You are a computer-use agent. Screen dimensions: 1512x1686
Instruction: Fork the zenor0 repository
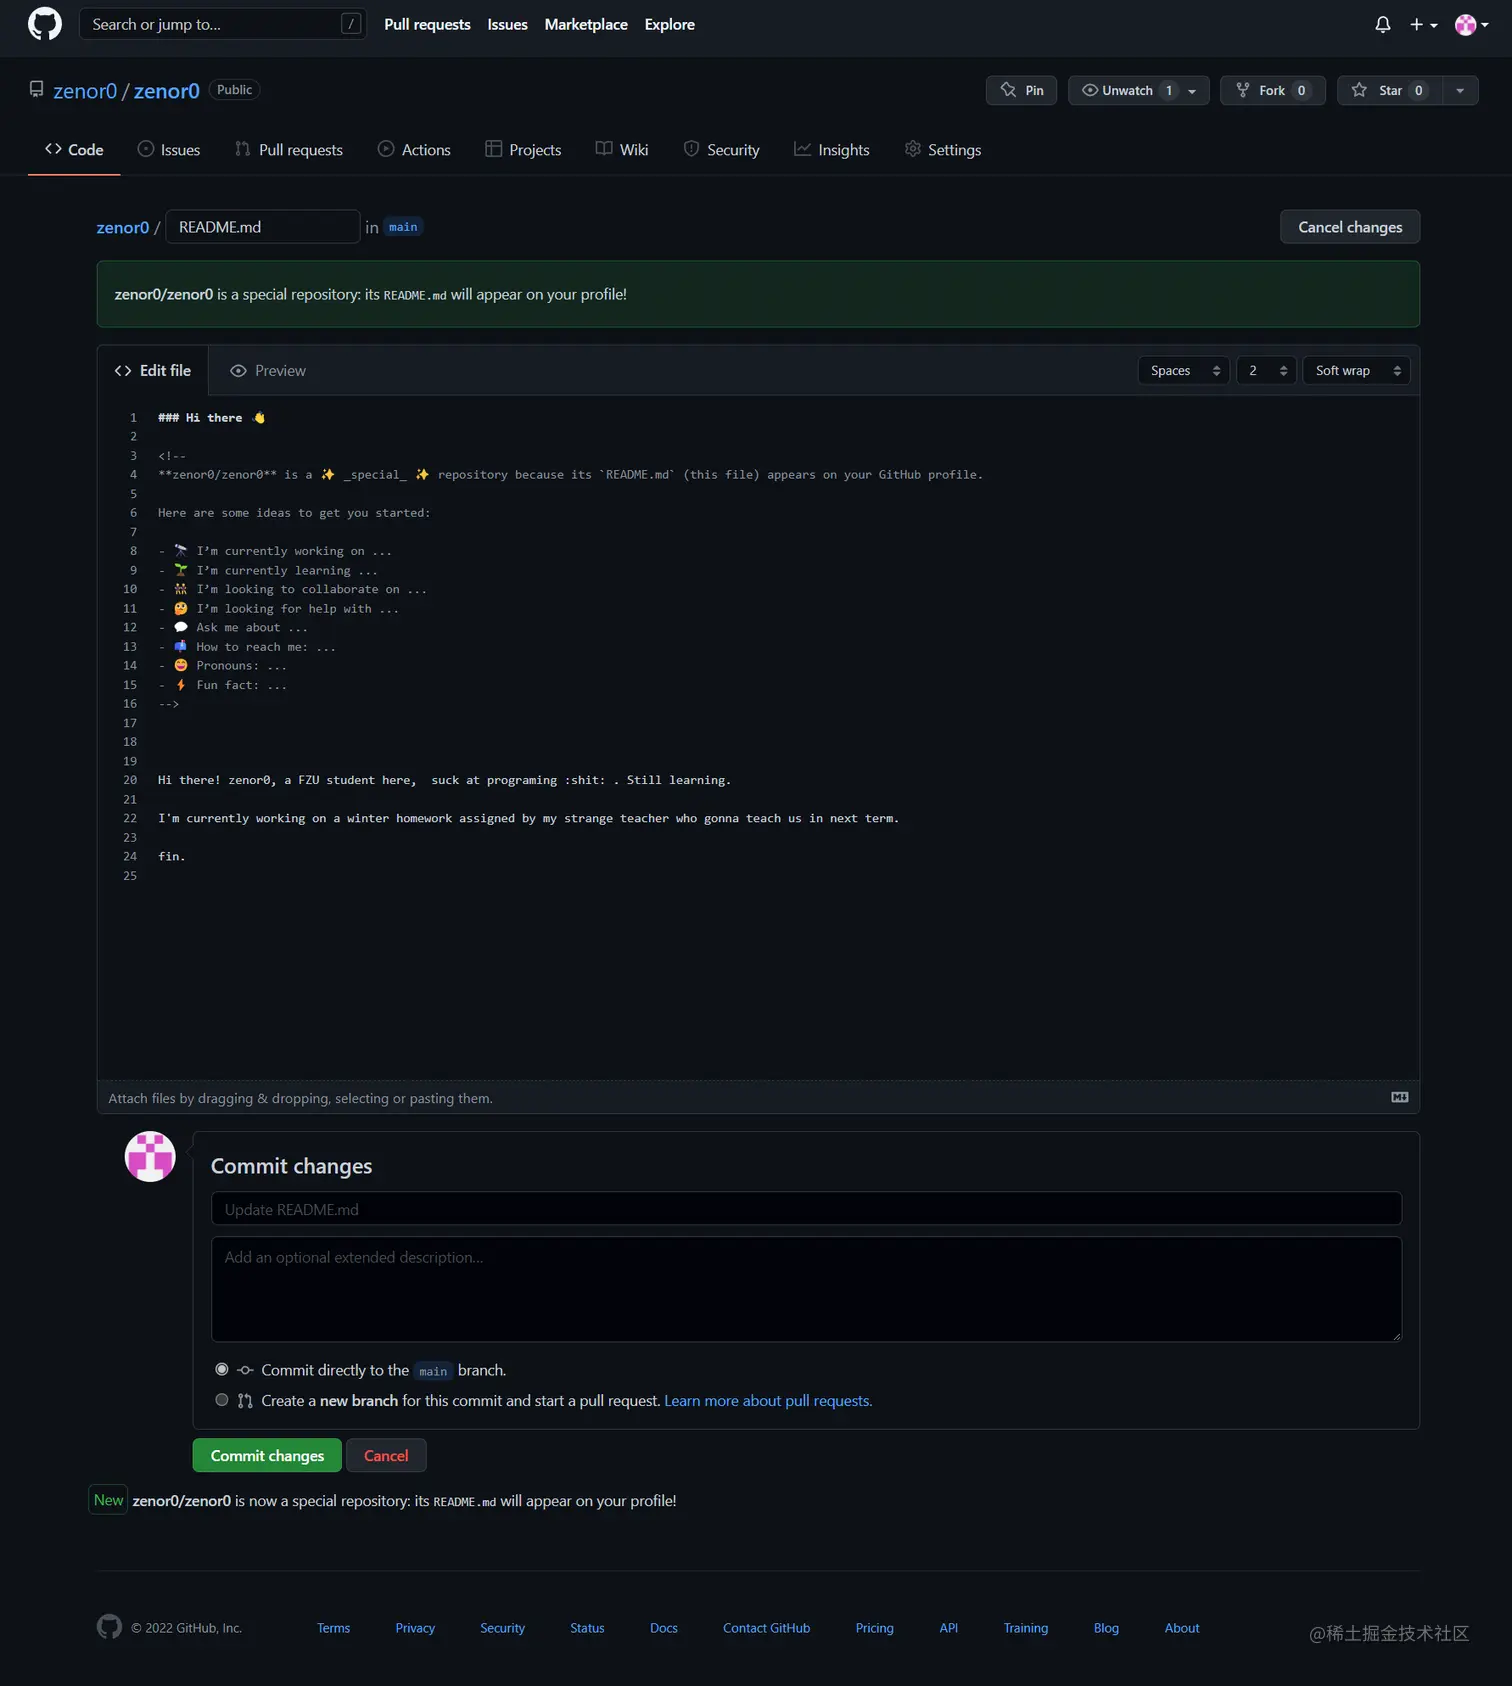tap(1273, 90)
